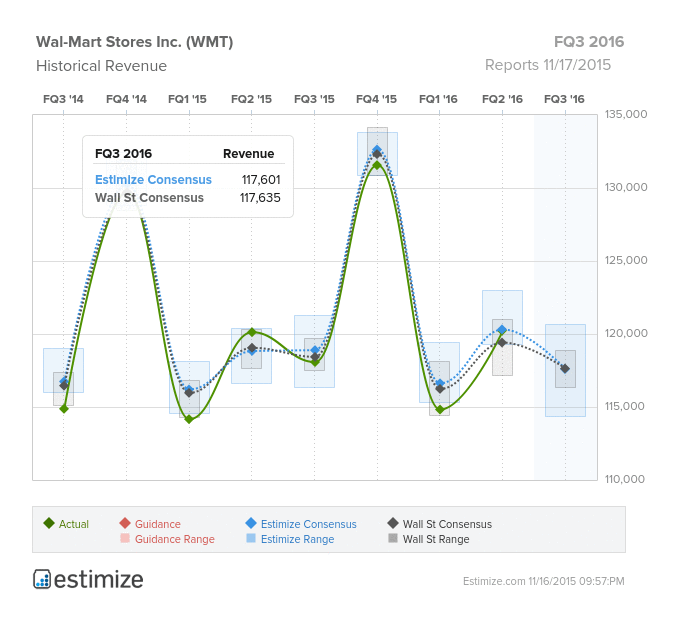Viewport: 675px width, 620px height.
Task: Click the FQ2 '16 Estimize blue data point
Action: pyautogui.click(x=502, y=330)
